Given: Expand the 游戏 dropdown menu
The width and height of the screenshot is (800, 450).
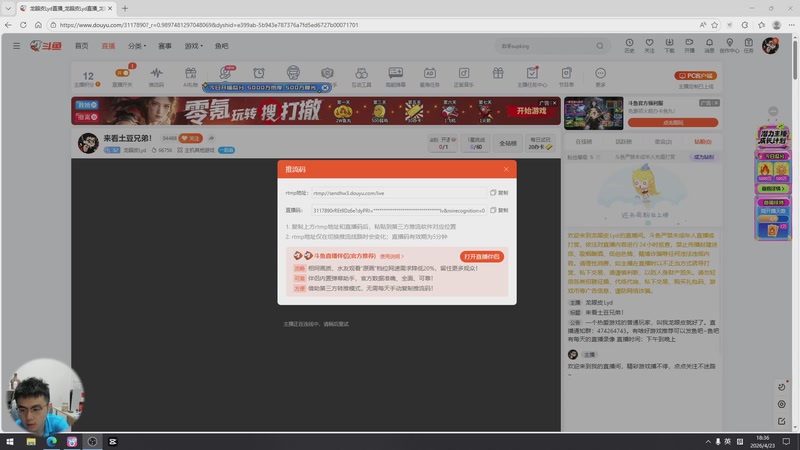Looking at the screenshot, I should [x=193, y=46].
